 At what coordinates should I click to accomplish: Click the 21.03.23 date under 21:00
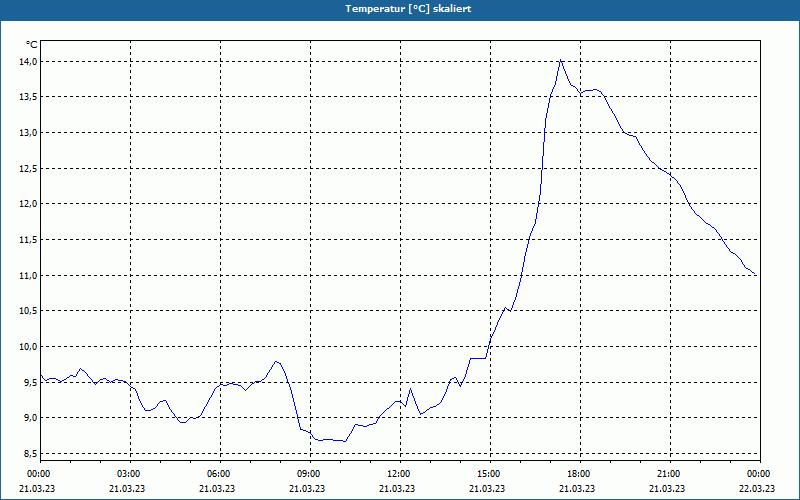pos(667,489)
